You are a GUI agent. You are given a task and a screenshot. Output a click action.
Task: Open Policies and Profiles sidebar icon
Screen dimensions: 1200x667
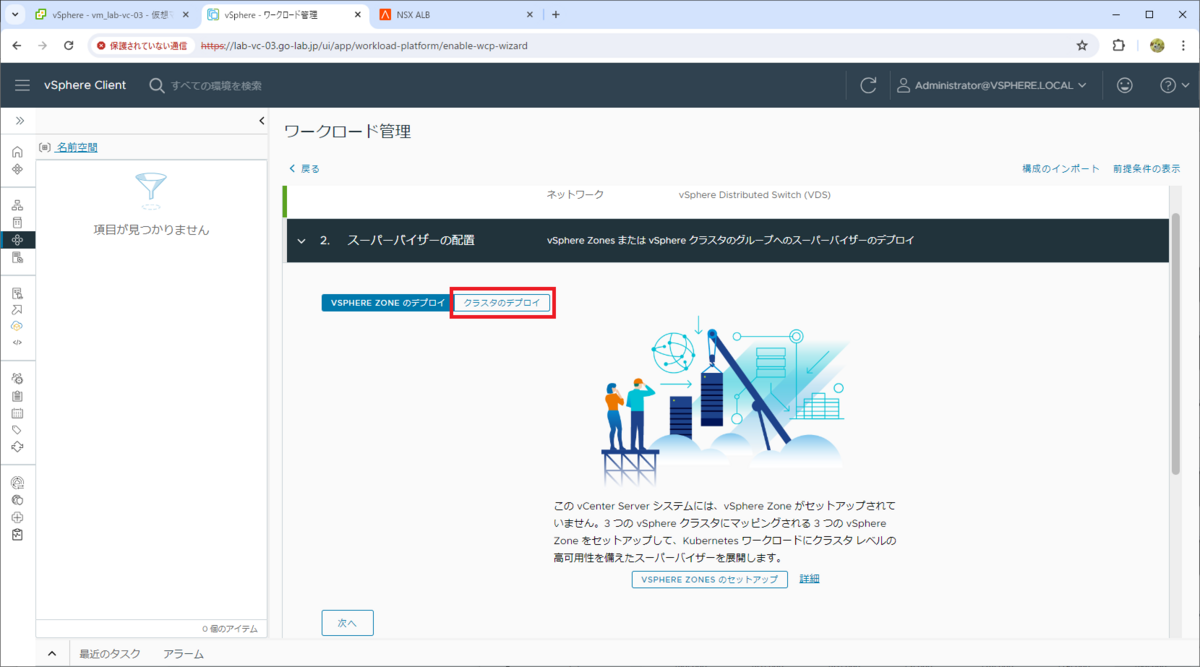pyautogui.click(x=17, y=293)
